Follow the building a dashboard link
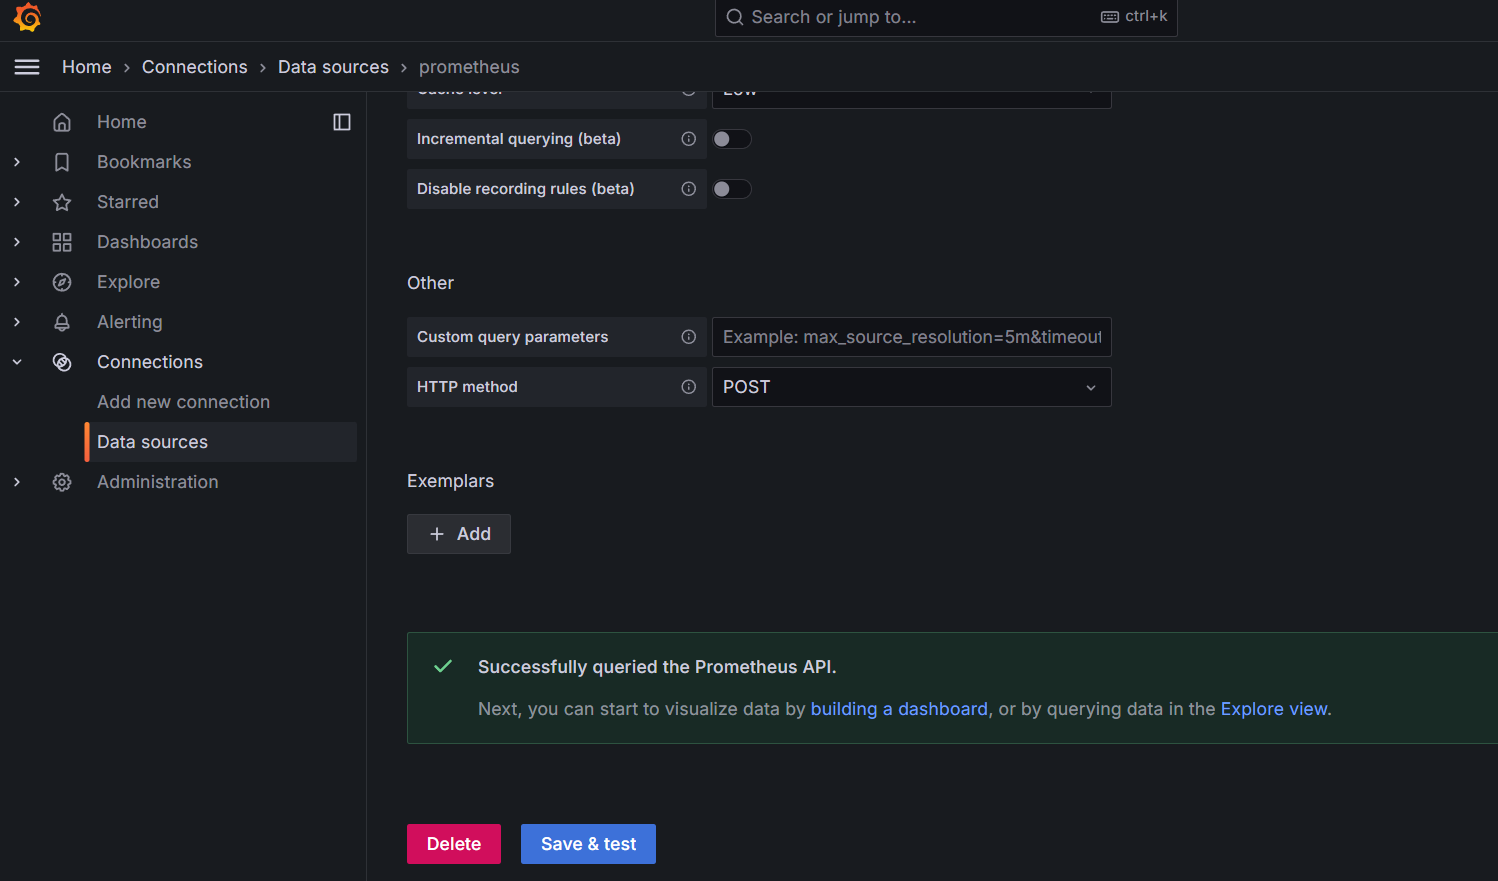The width and height of the screenshot is (1498, 881). [898, 709]
